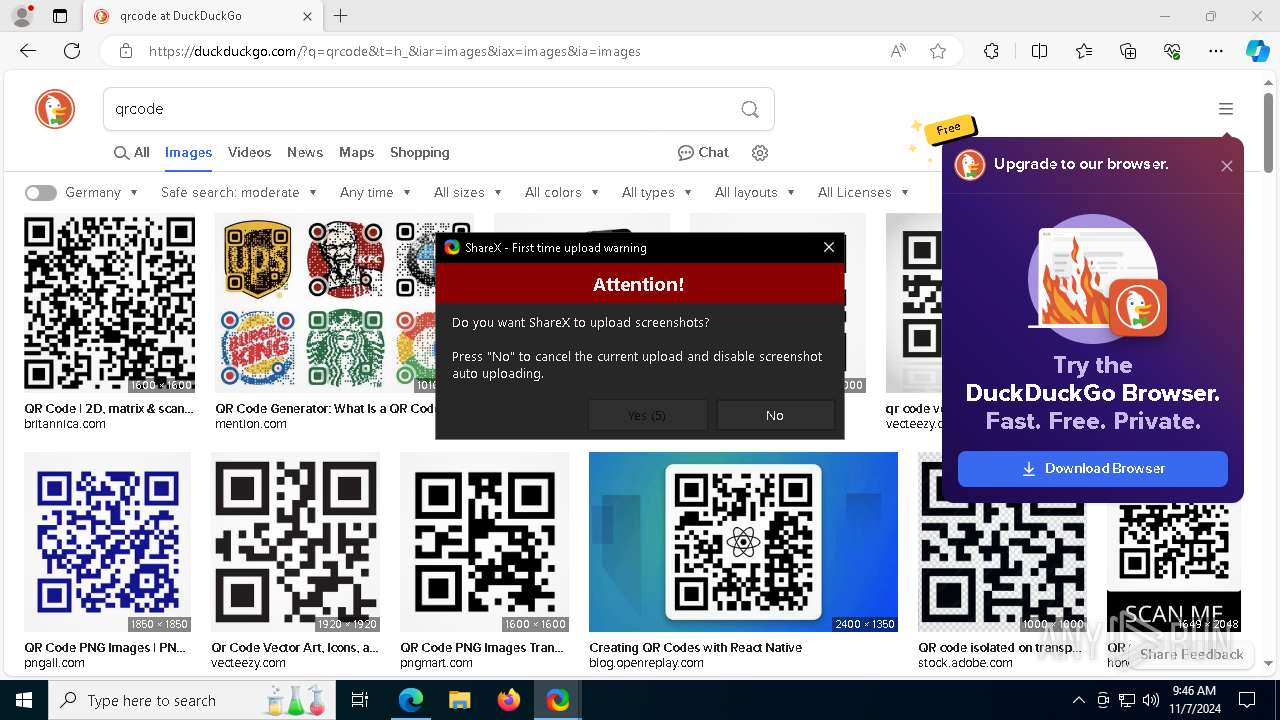This screenshot has width=1280, height=720.
Task: Open the Extensions puzzle icon
Action: click(x=991, y=51)
